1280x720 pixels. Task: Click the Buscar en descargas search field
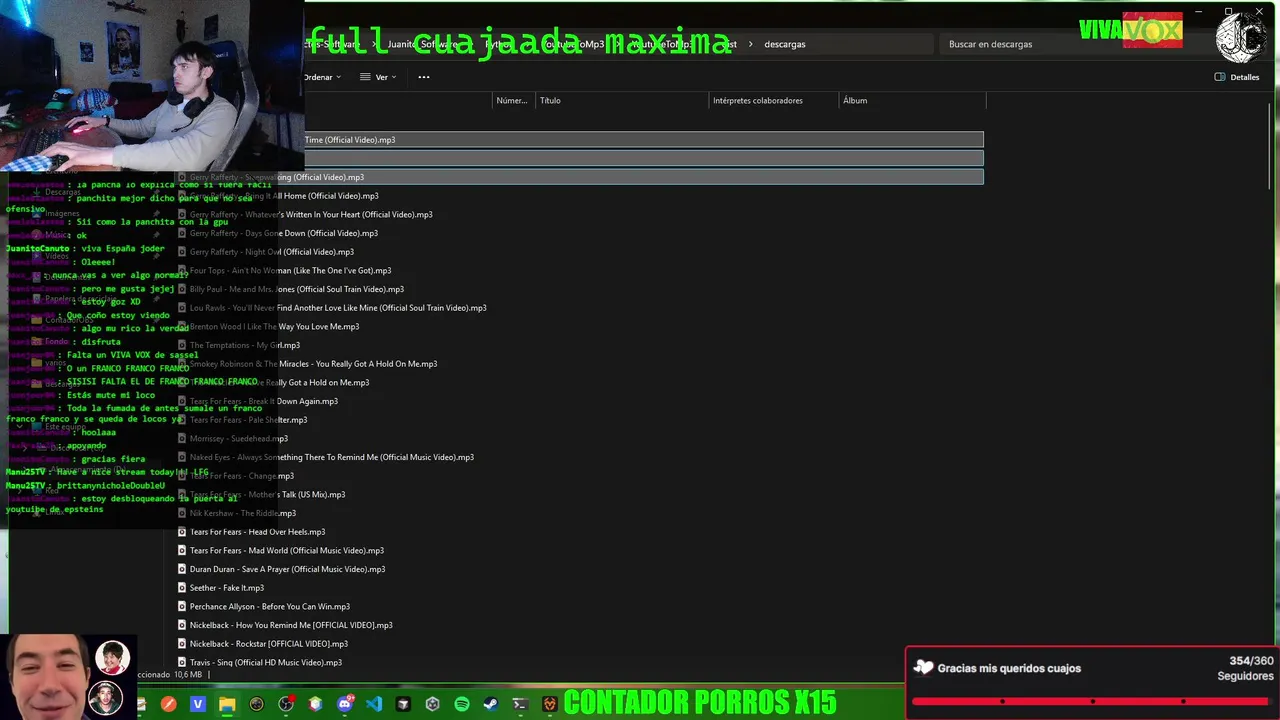pyautogui.click(x=1062, y=44)
